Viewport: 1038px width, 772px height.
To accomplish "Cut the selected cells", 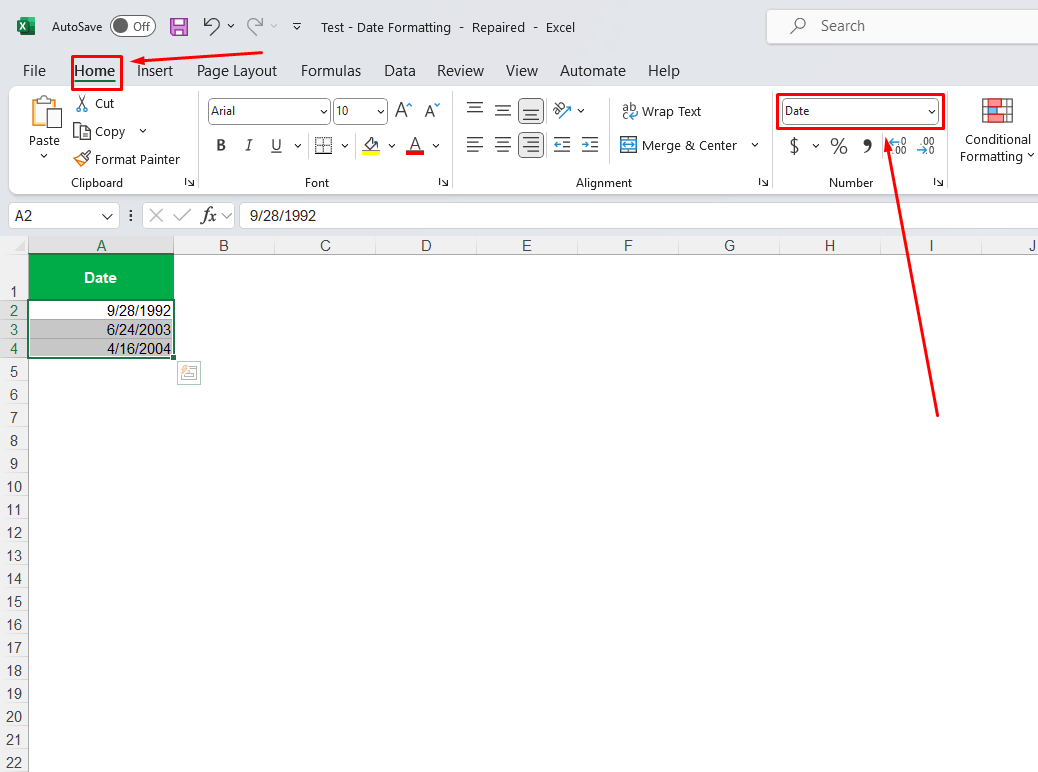I will point(95,103).
